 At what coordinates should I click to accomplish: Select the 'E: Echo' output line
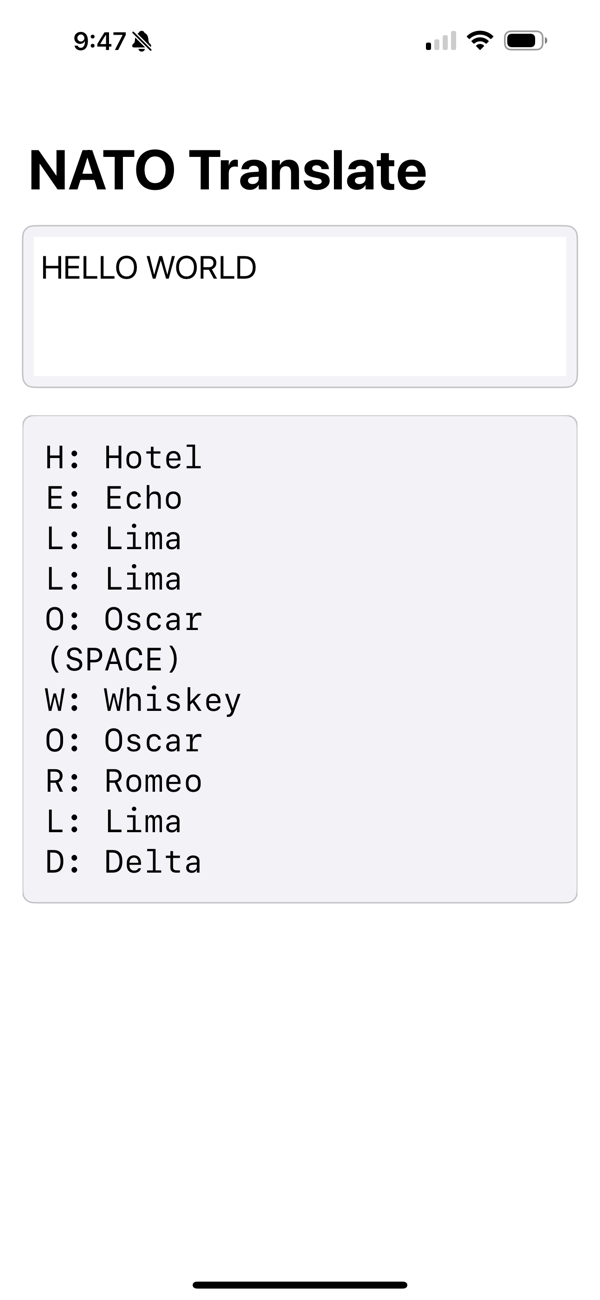pyautogui.click(x=112, y=498)
